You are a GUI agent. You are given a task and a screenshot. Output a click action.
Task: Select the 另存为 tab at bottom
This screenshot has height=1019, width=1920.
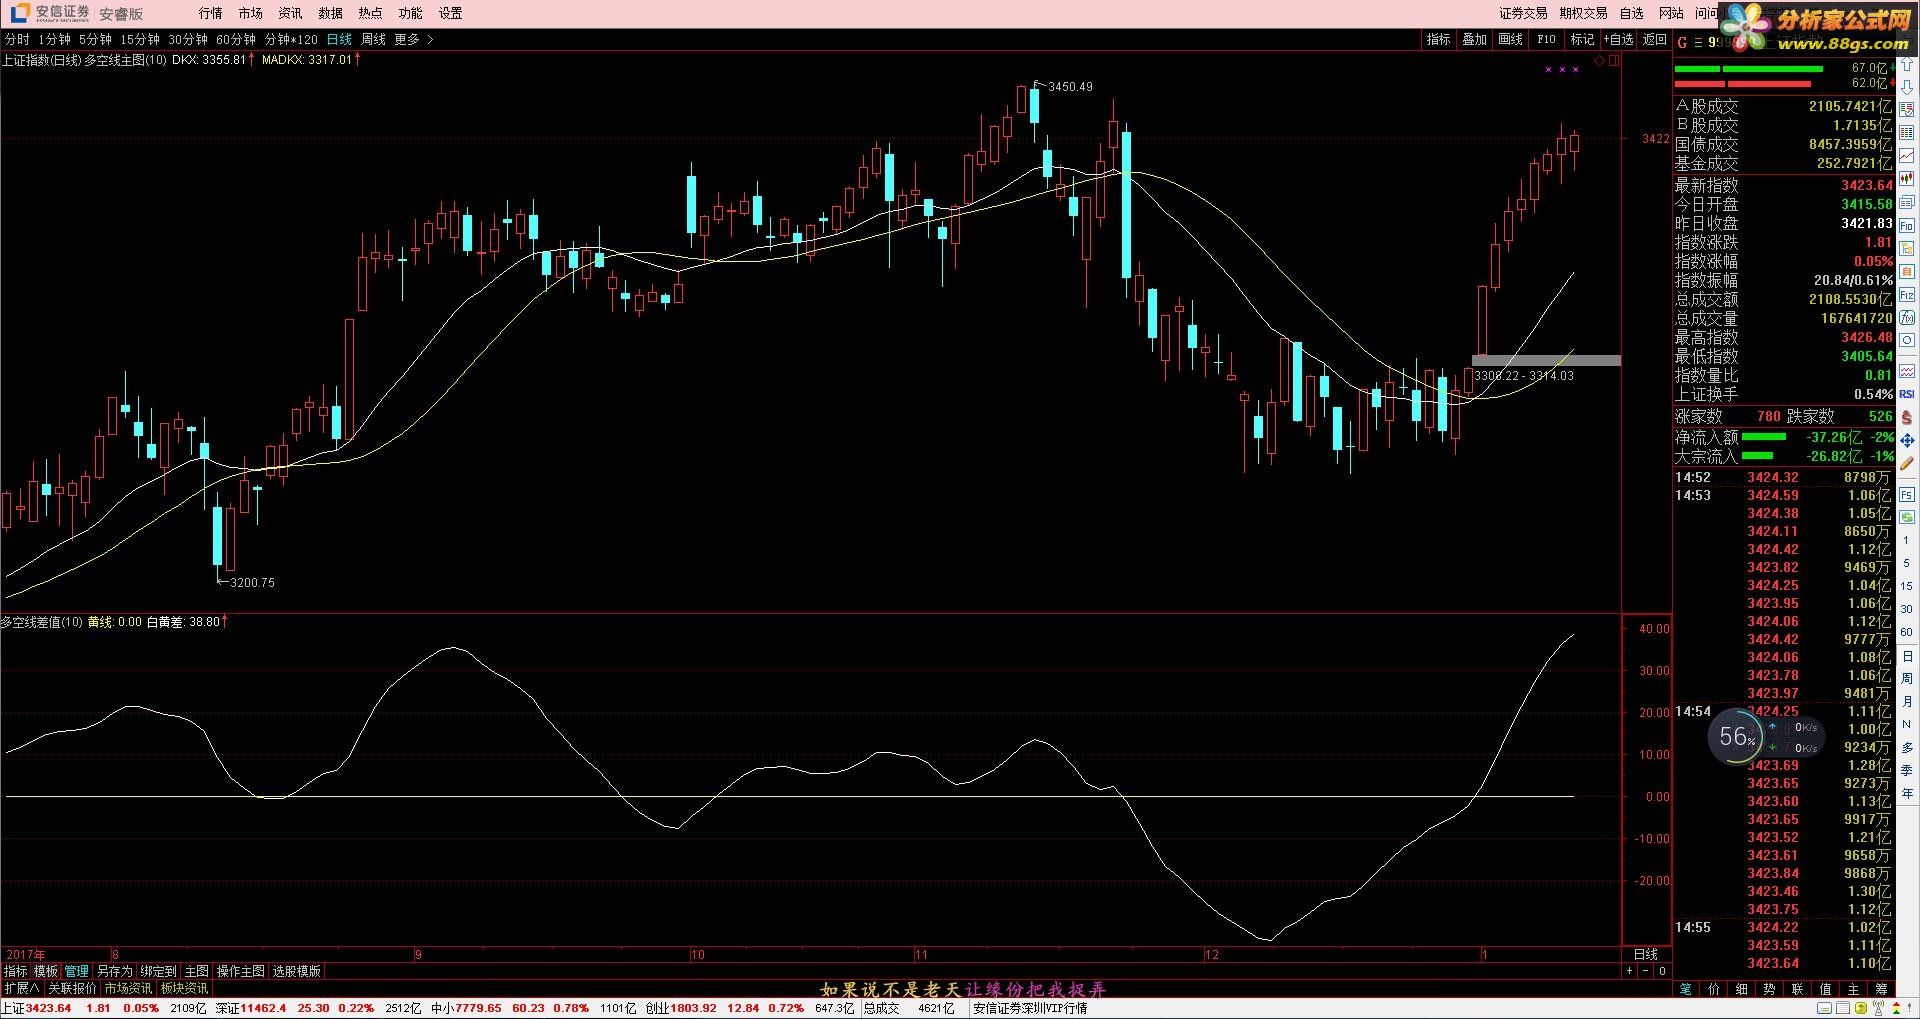click(114, 971)
